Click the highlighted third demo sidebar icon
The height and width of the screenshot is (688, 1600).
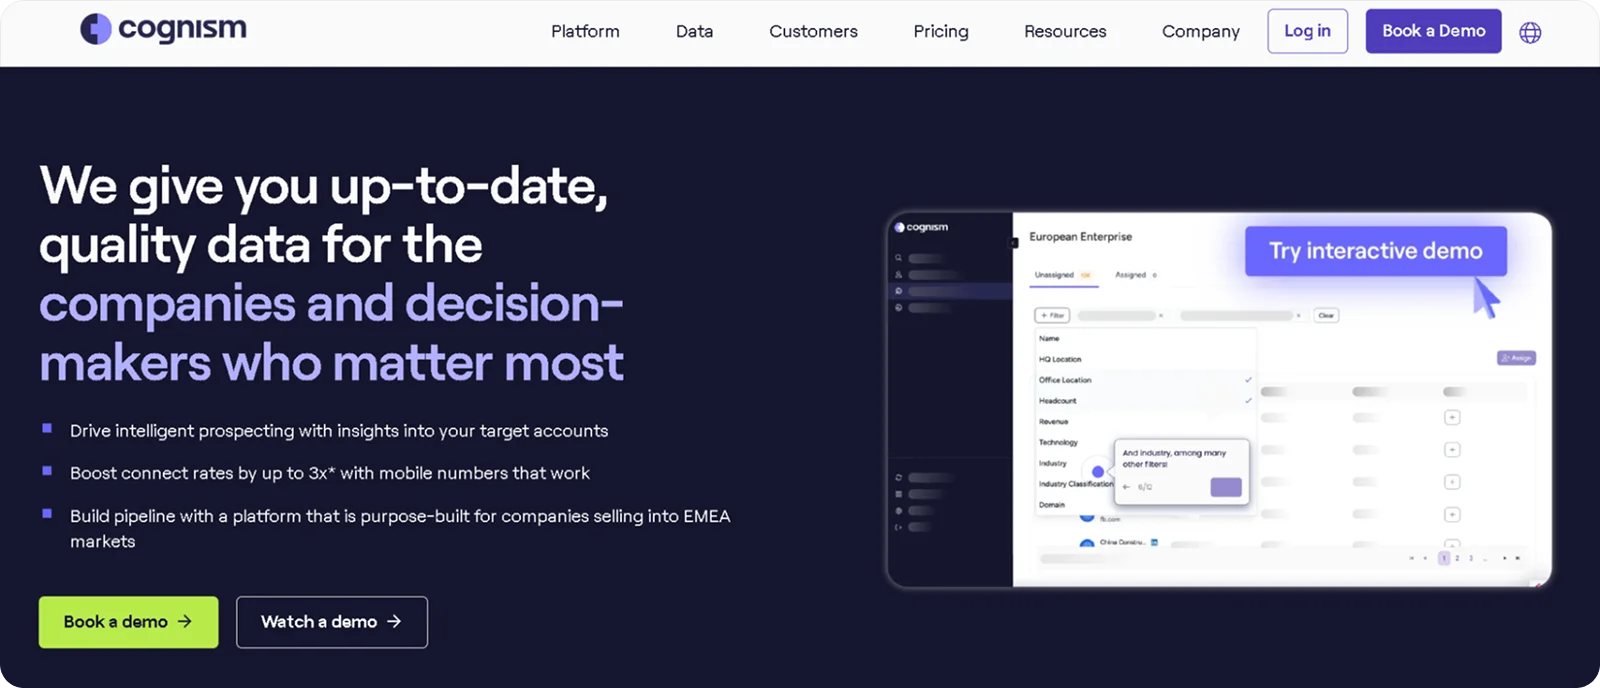pyautogui.click(x=898, y=291)
